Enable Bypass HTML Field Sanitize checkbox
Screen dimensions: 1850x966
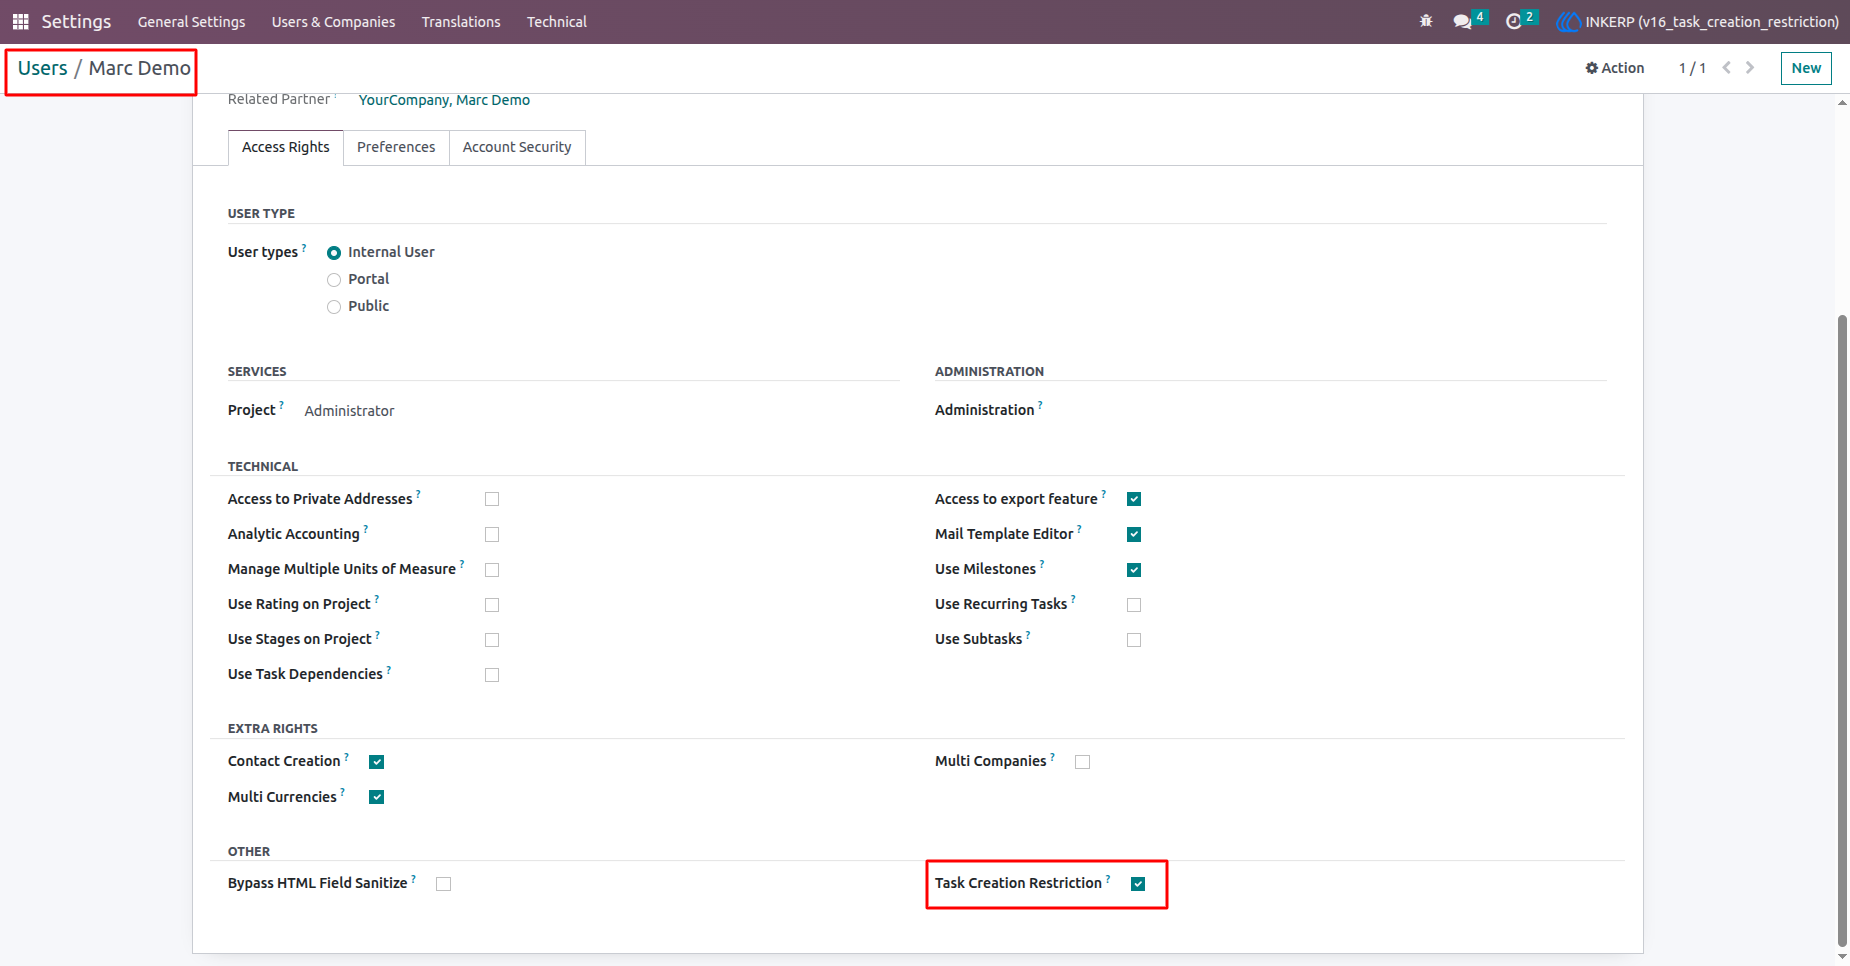tap(444, 884)
